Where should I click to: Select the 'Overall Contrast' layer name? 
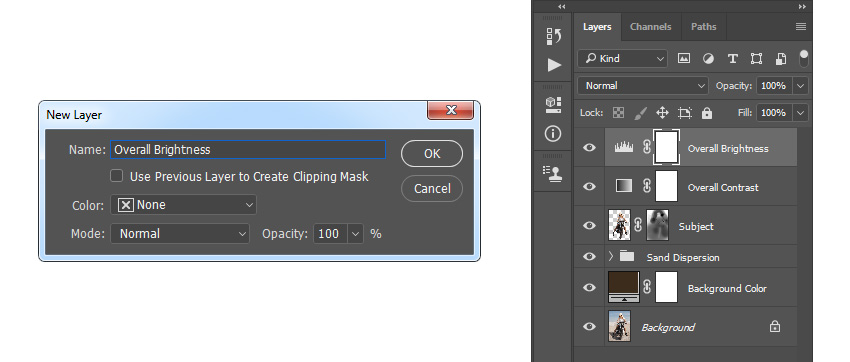[x=723, y=188]
